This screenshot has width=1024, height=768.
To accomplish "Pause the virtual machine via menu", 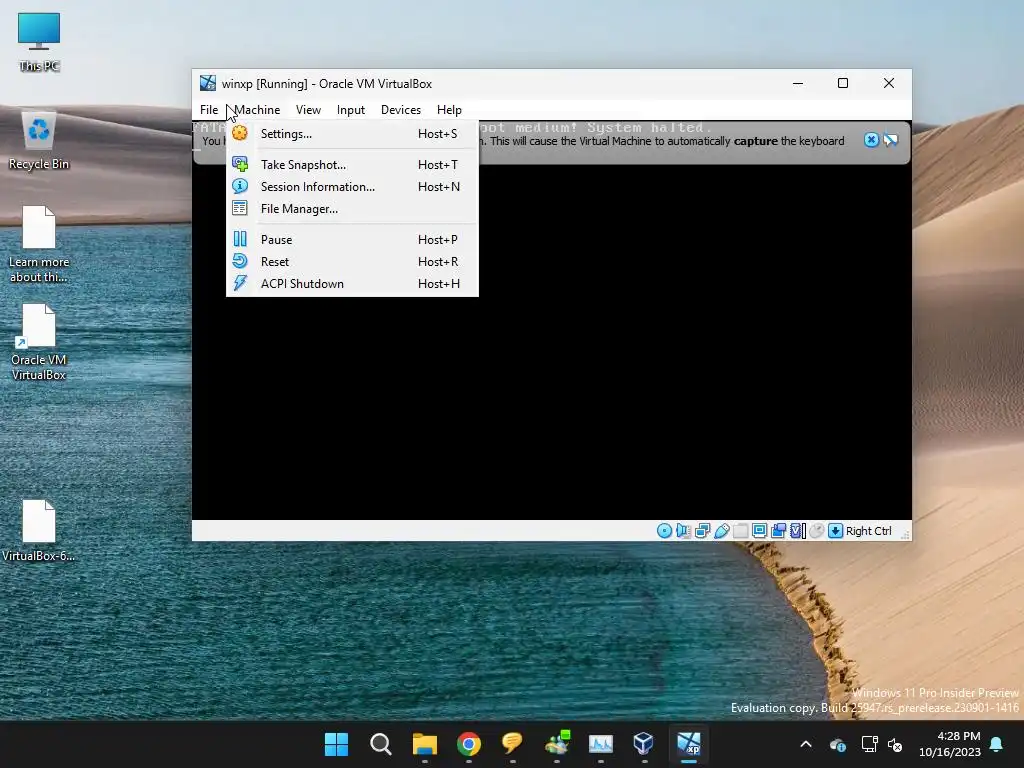I will click(352, 240).
